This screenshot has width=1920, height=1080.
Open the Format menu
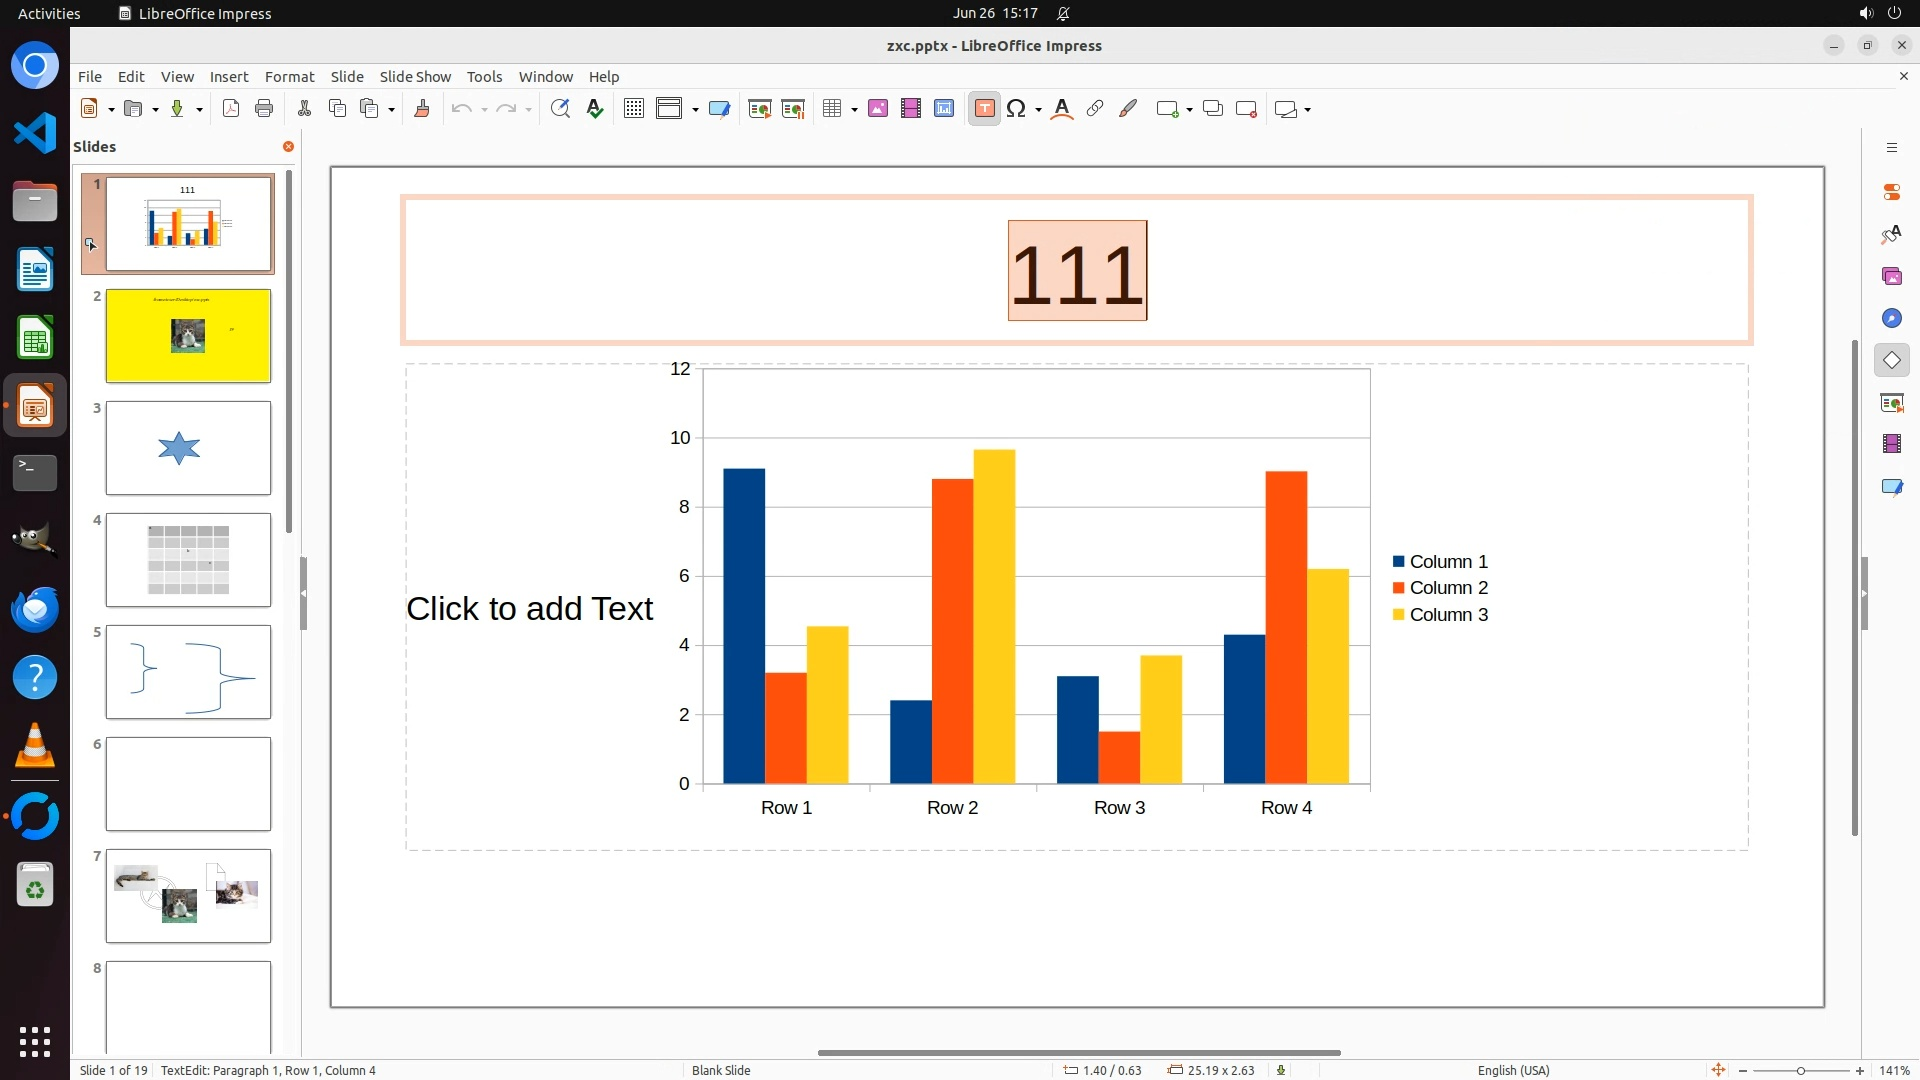(x=289, y=76)
